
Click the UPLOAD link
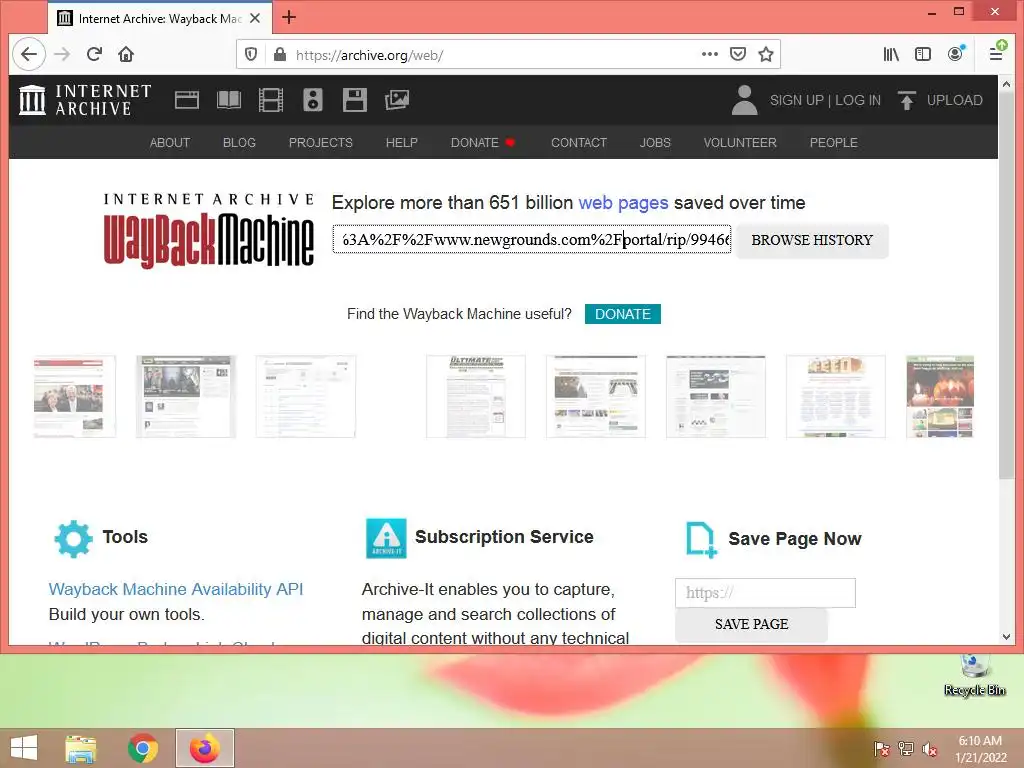coord(940,100)
